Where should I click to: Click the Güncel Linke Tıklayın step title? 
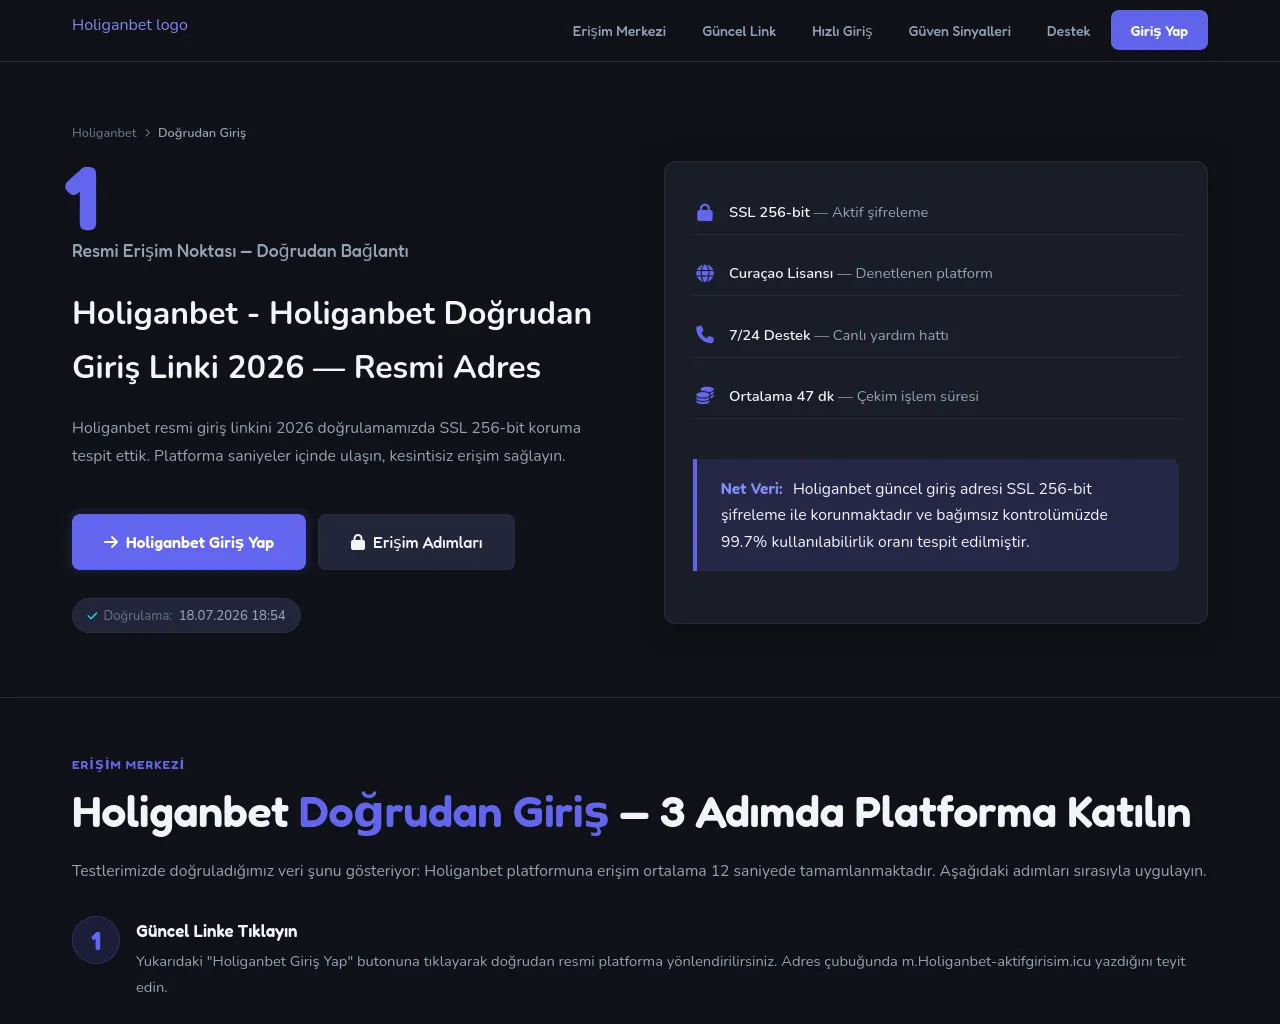[217, 931]
